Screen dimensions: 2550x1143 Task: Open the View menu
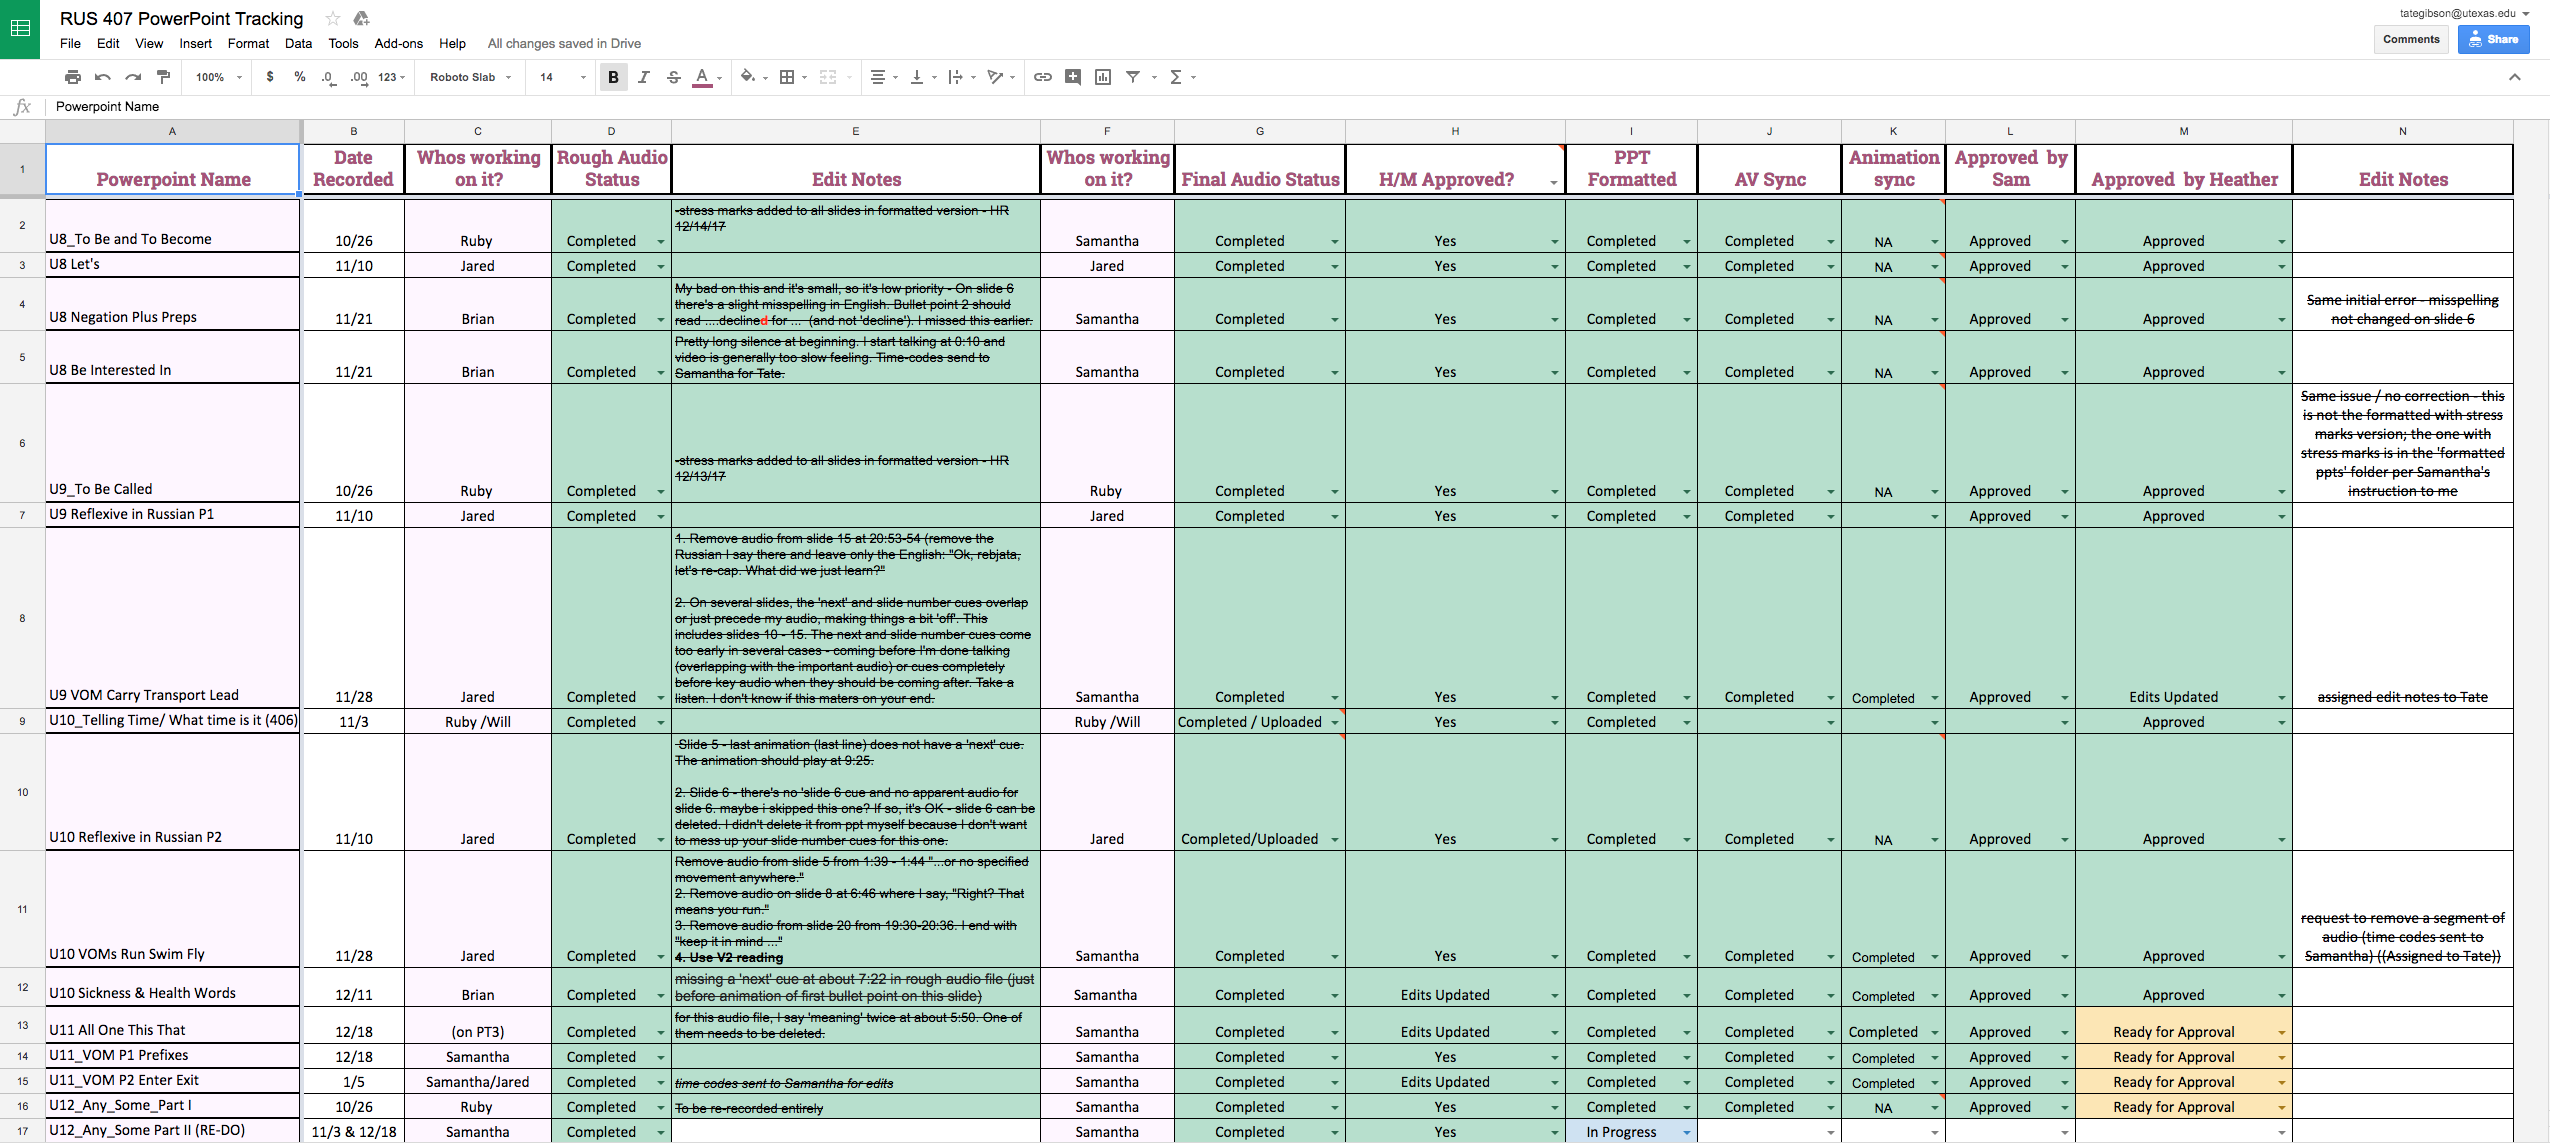[x=149, y=43]
